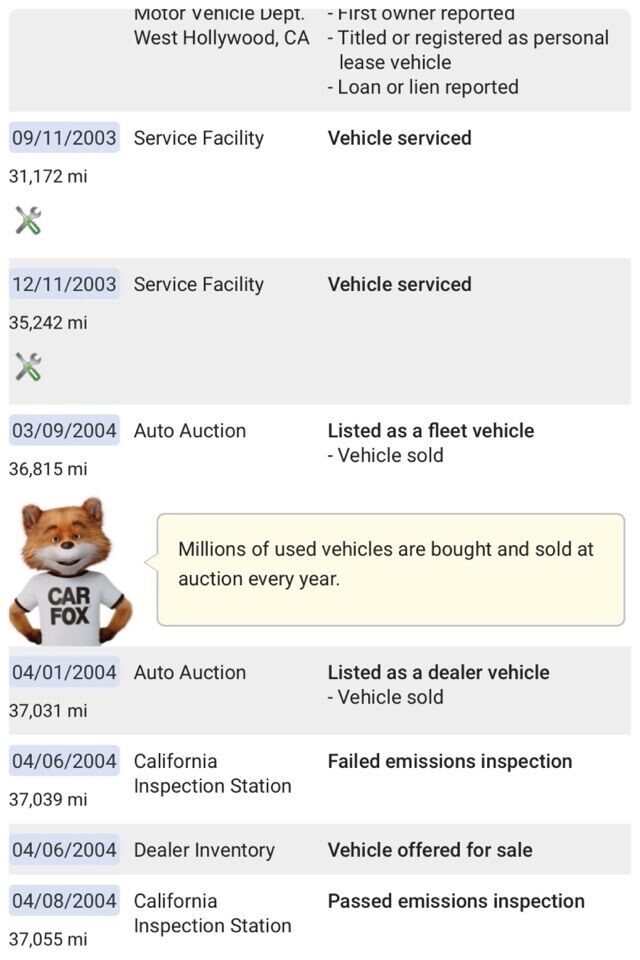Select the 09/11/2003 date badge
640x960 pixels.
[x=64, y=138]
